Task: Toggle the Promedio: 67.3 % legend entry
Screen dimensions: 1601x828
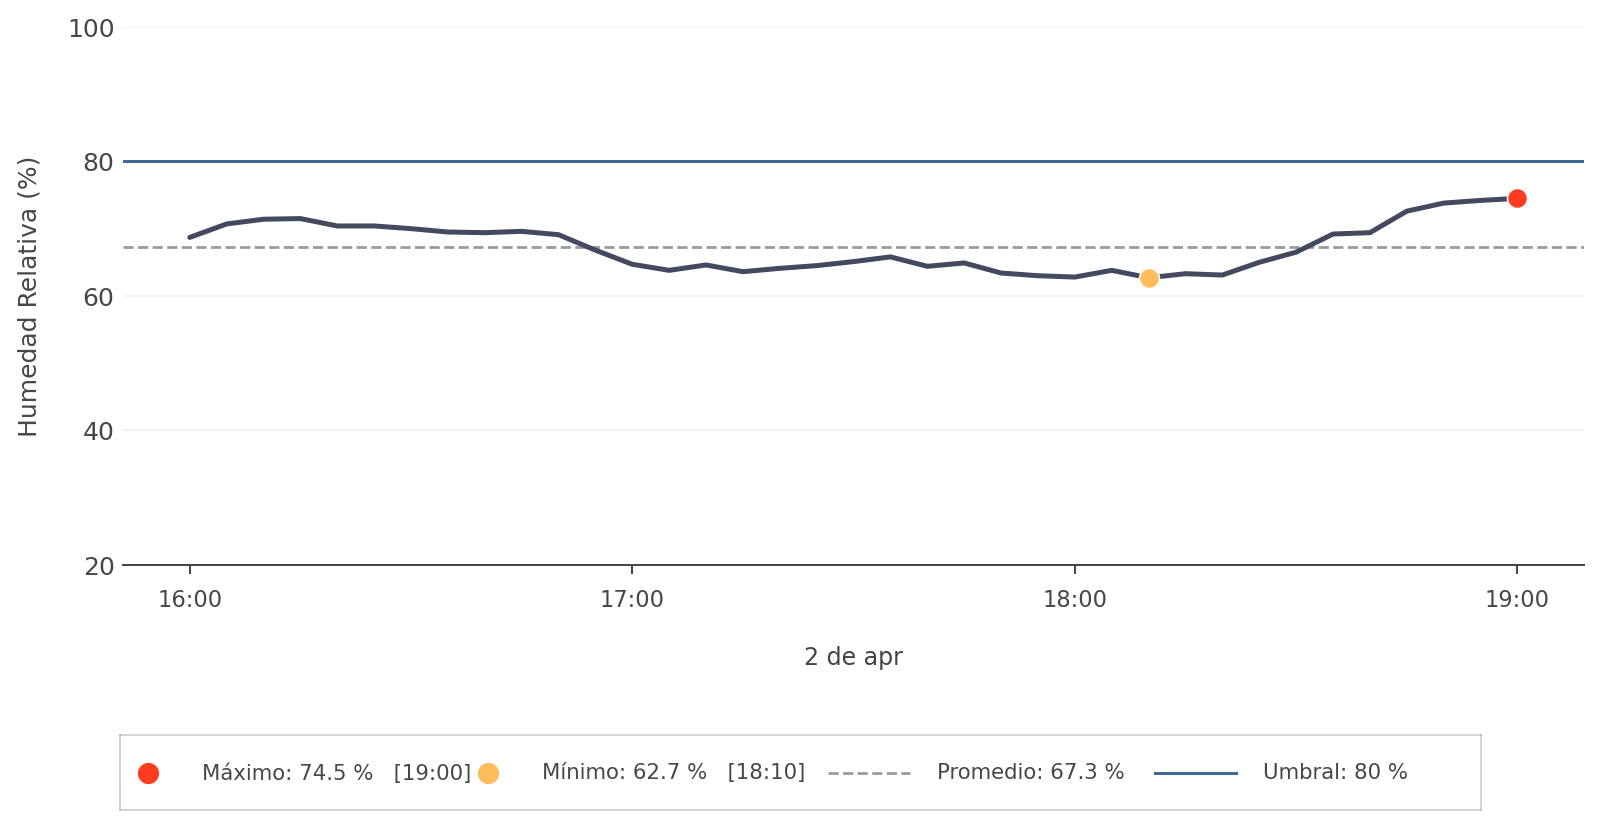Action: pos(1030,773)
